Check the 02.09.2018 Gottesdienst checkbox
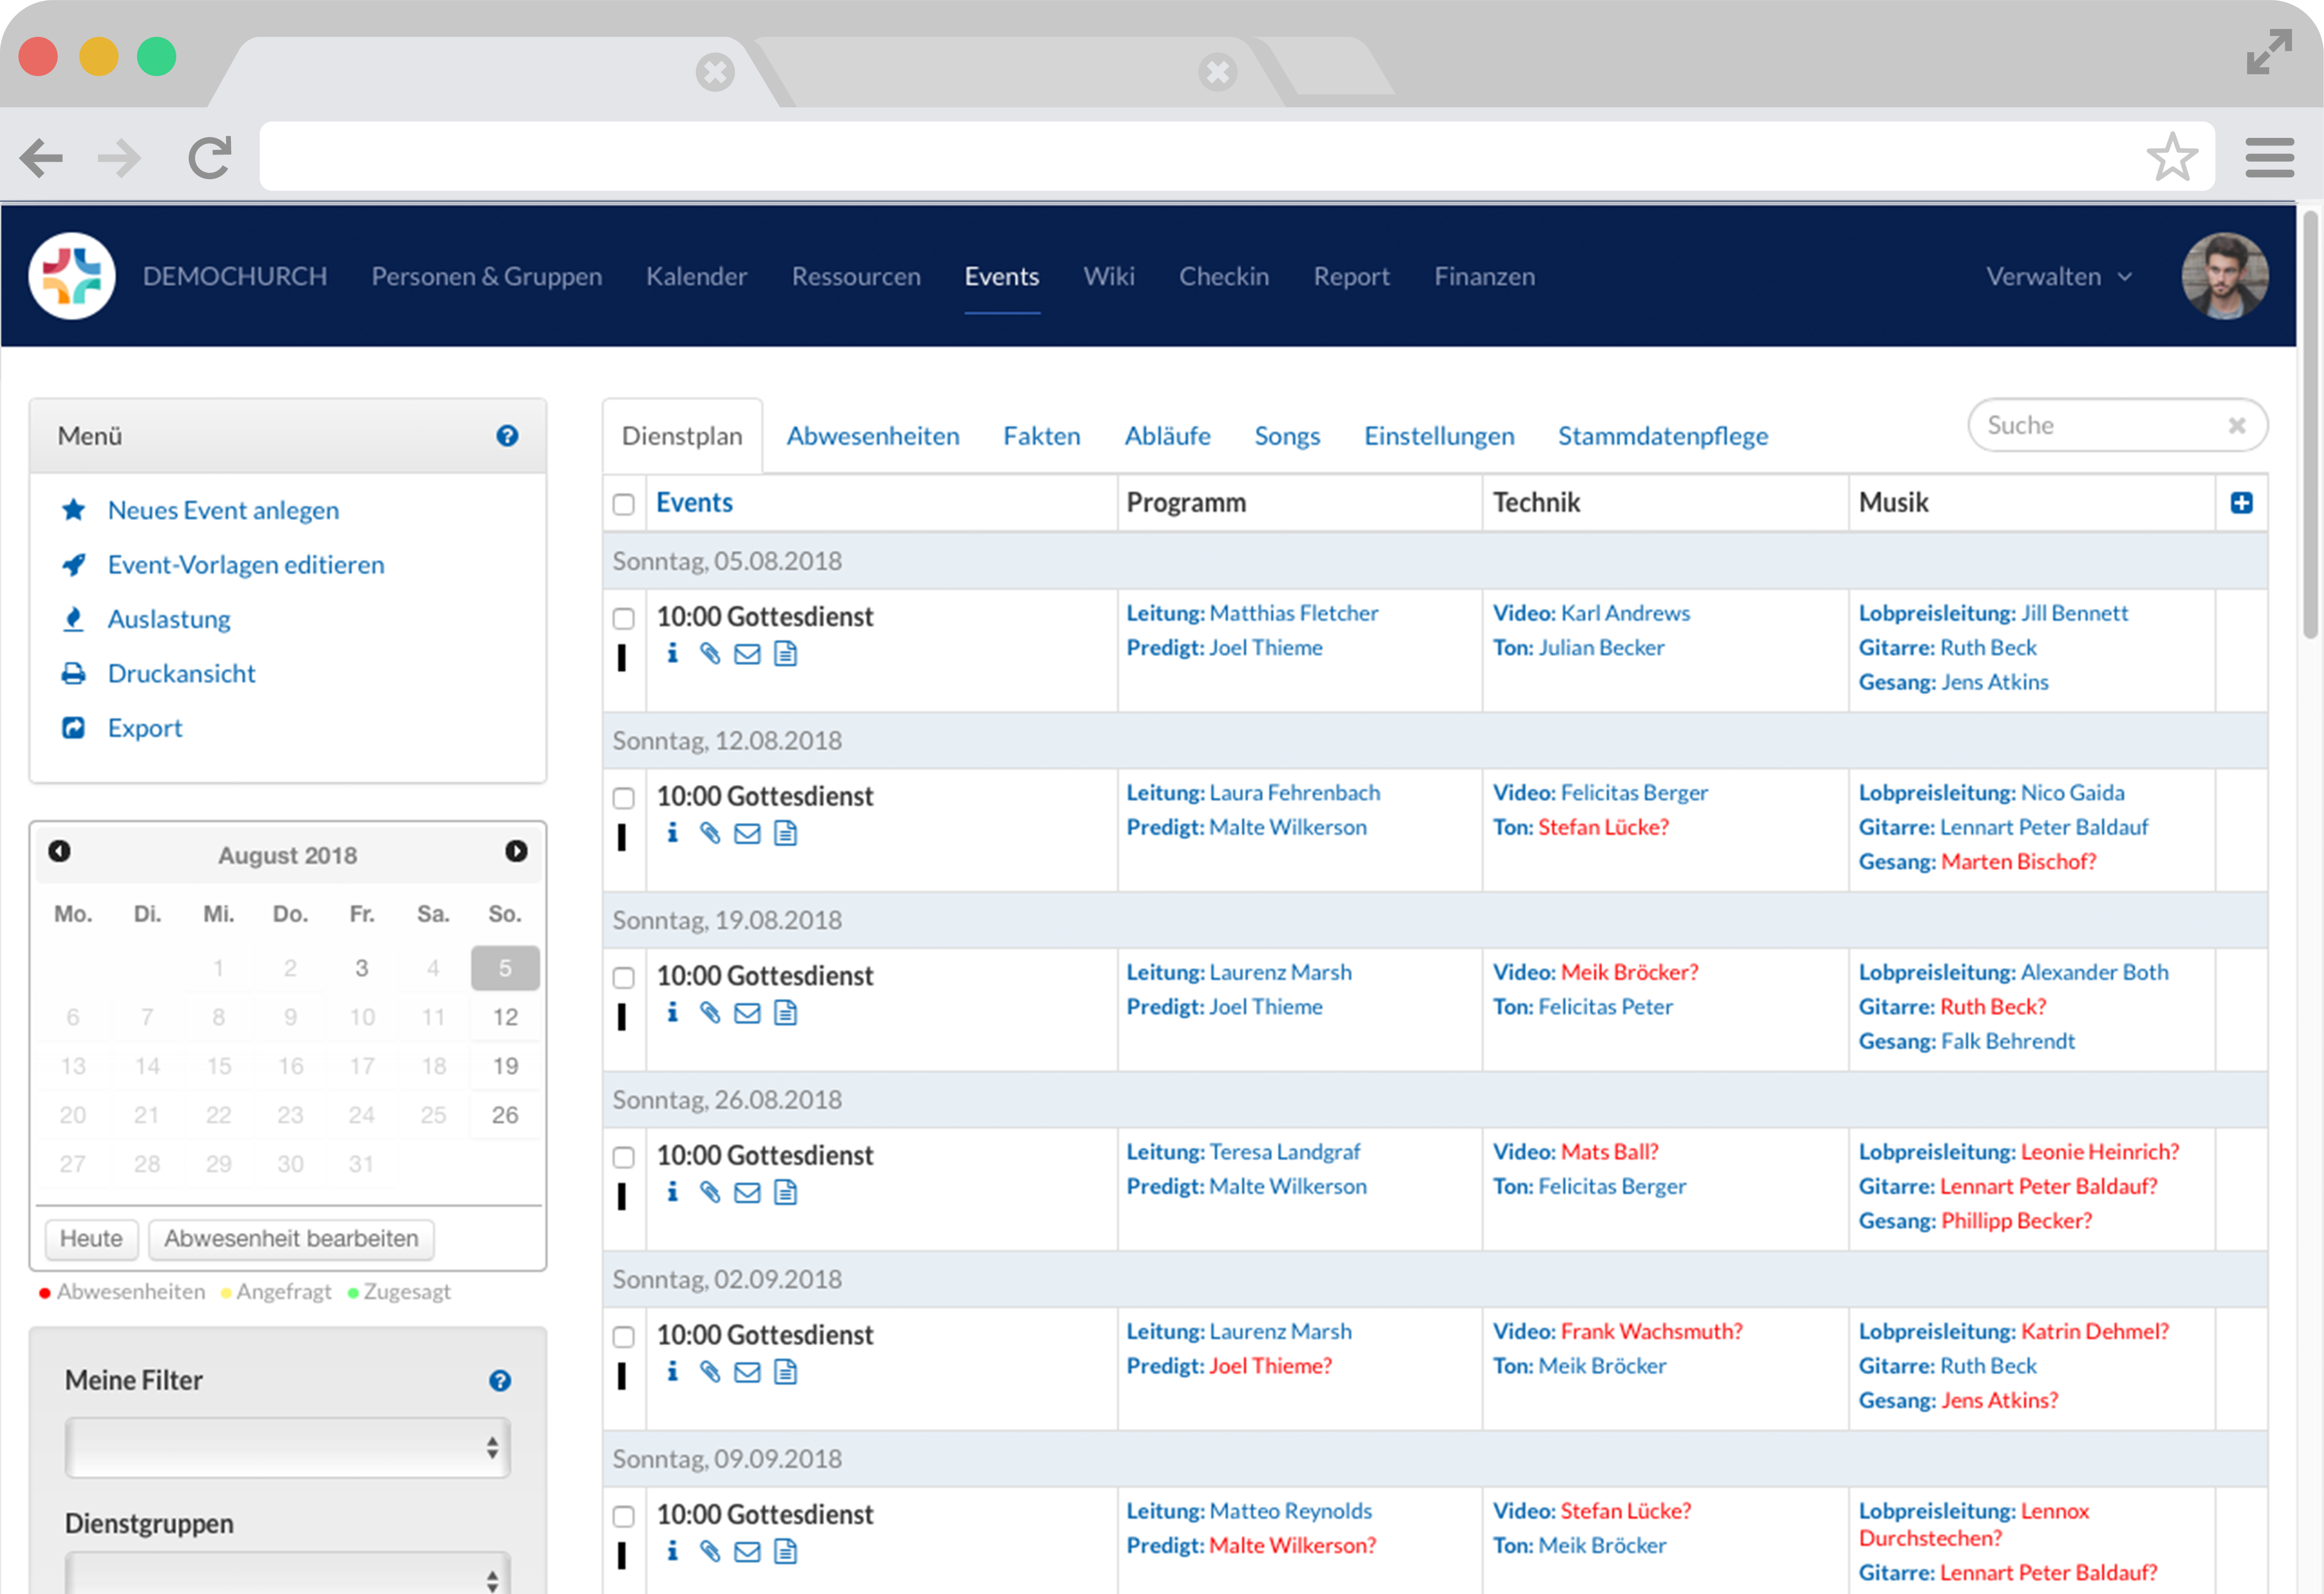This screenshot has height=1594, width=2324. [623, 1337]
